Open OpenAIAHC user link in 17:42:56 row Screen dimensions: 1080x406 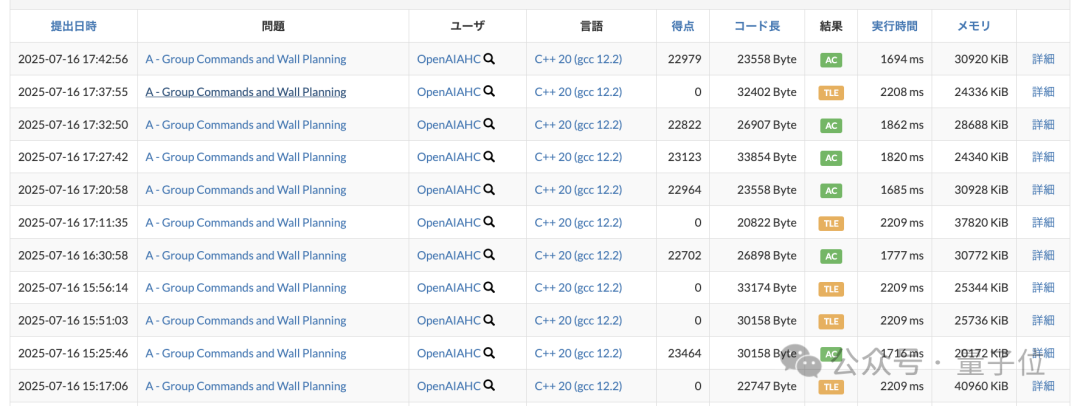tap(448, 59)
